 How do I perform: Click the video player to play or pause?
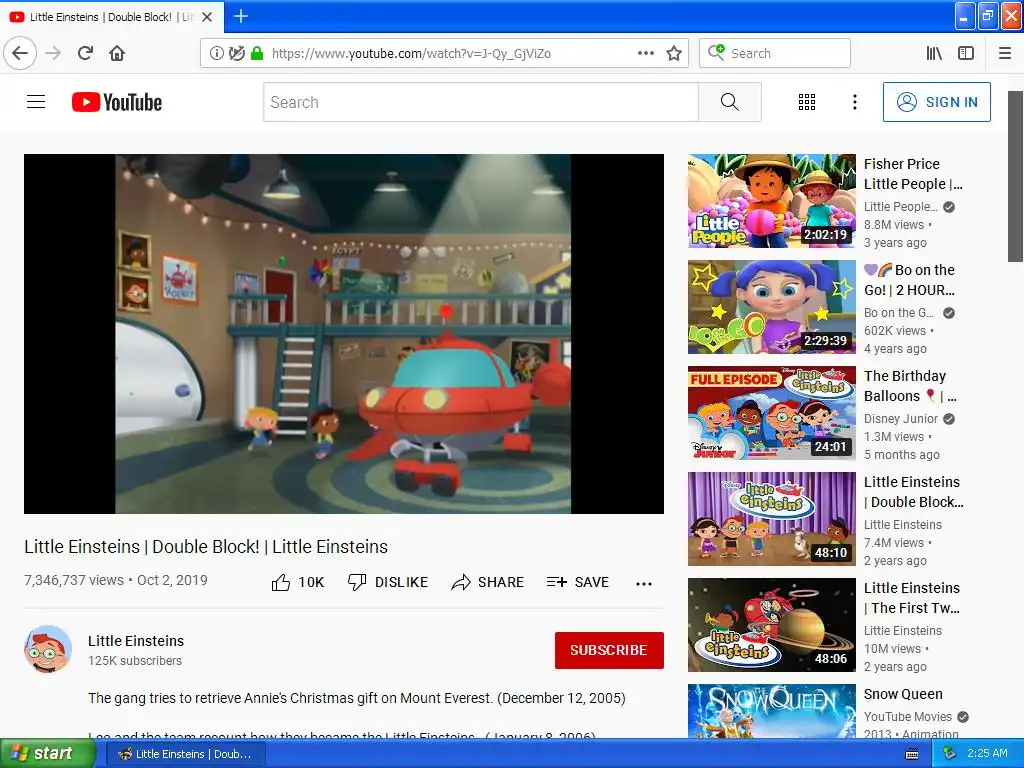click(344, 334)
